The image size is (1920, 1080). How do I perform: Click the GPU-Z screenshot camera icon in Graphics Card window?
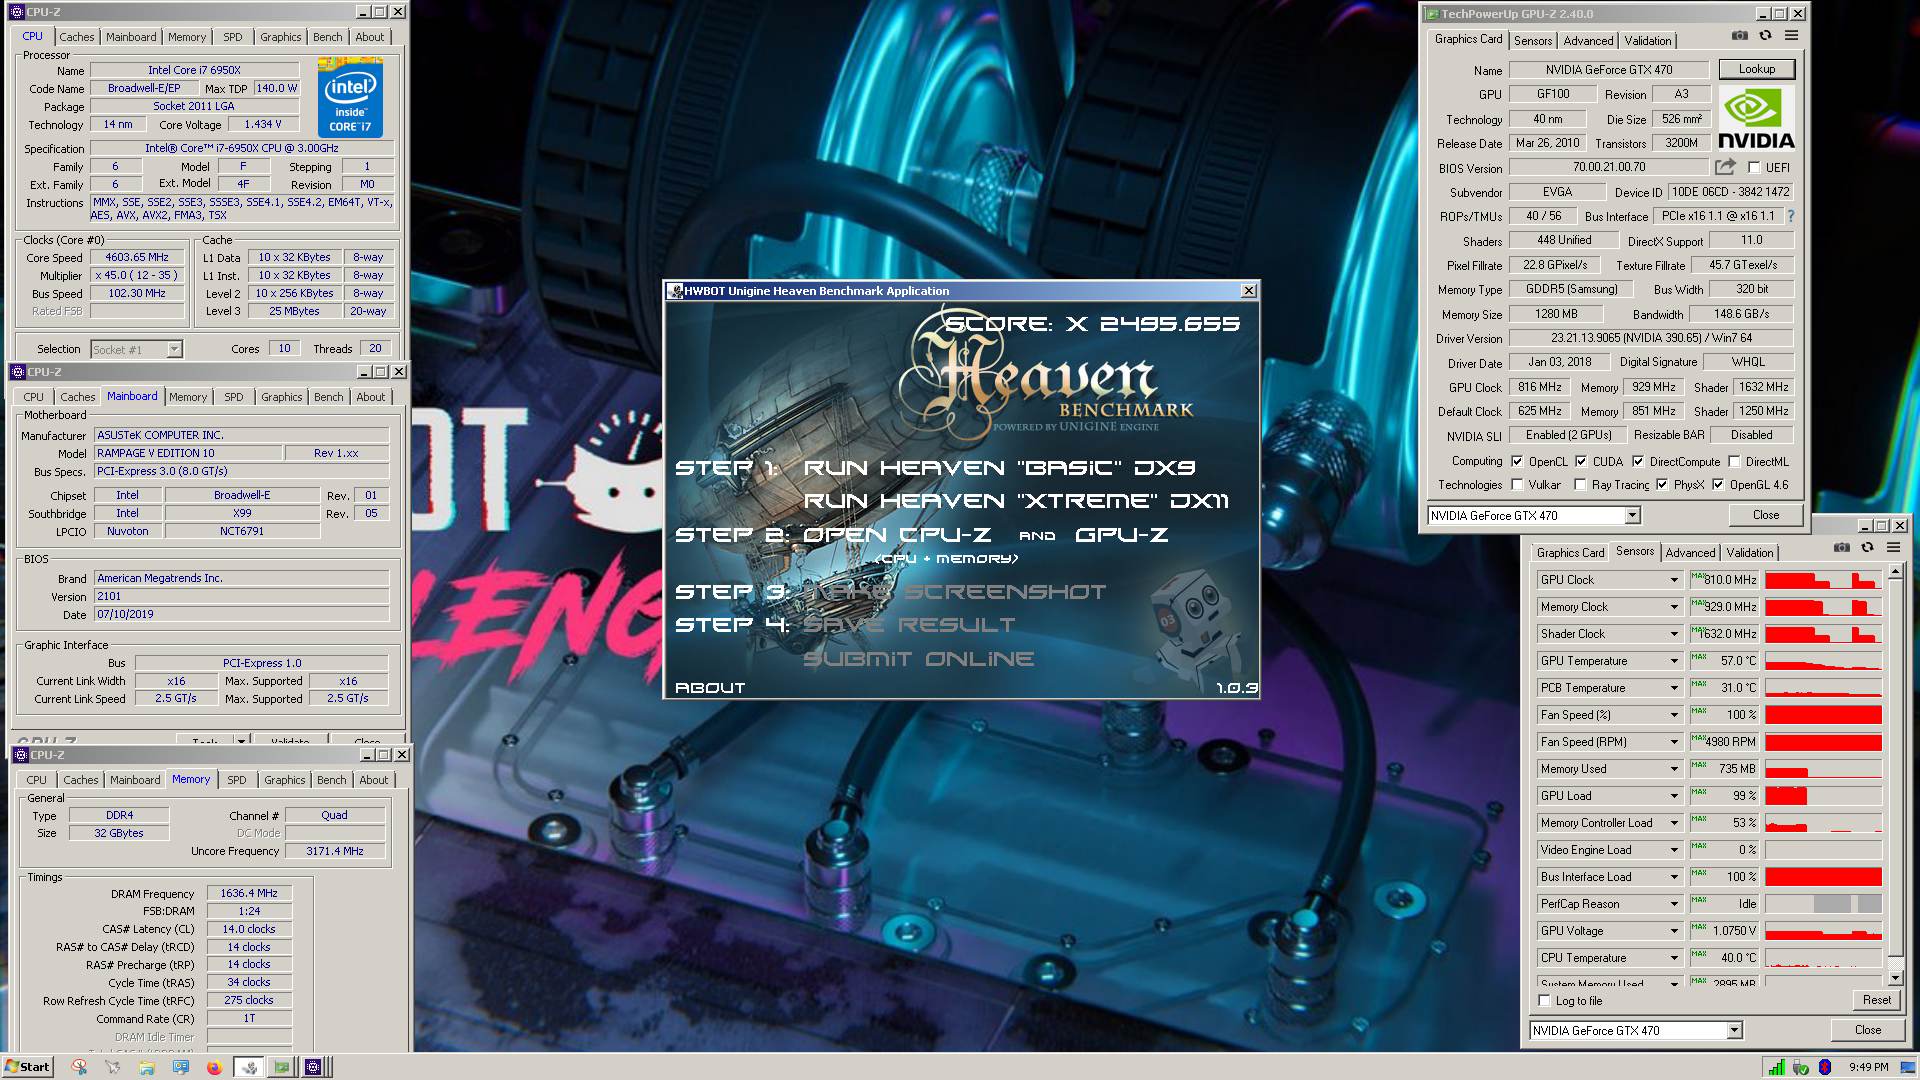pyautogui.click(x=1740, y=35)
